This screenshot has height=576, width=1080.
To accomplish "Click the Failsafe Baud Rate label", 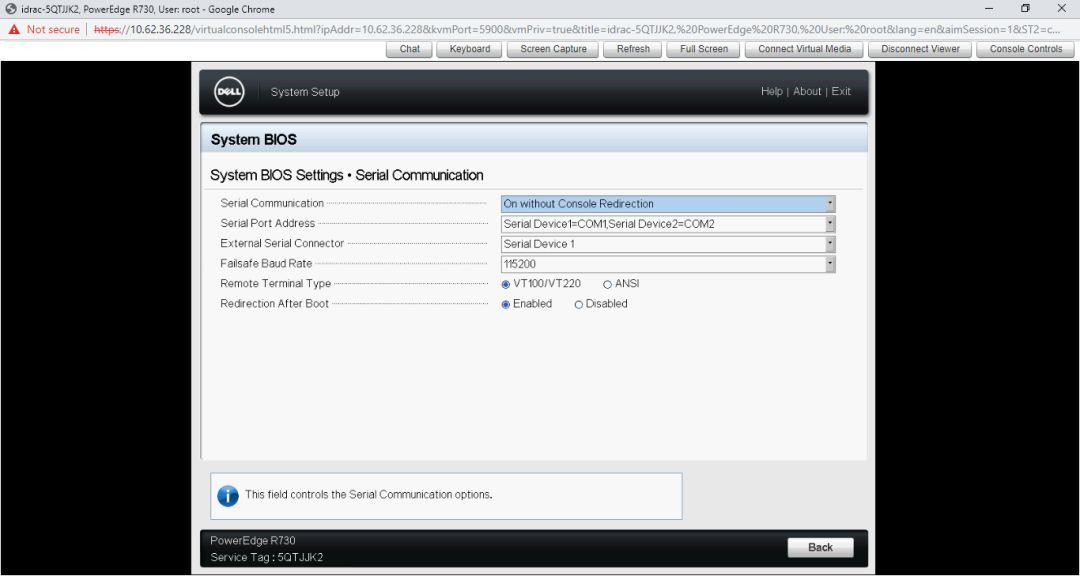I will (266, 263).
